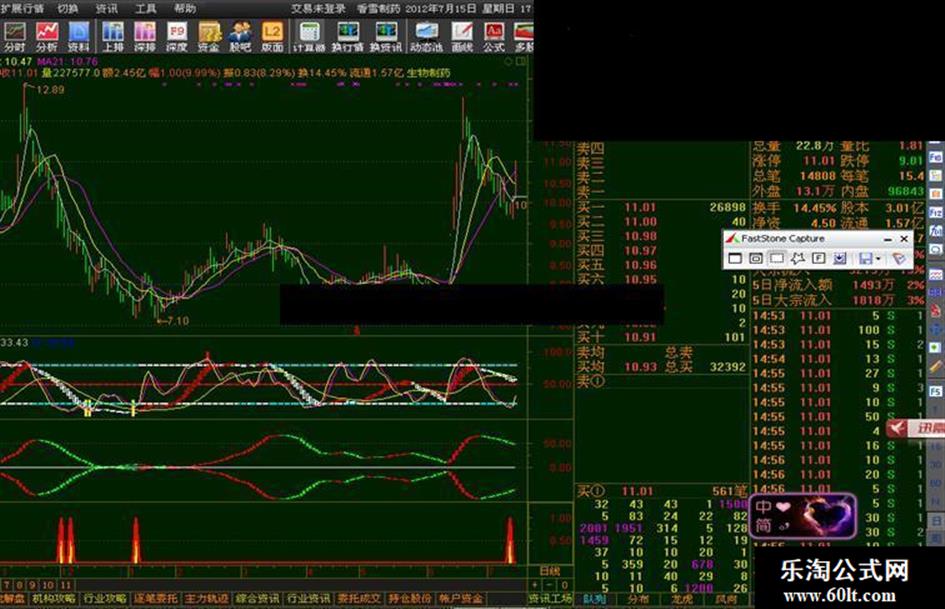Capture scrolling window in FastStone Capture

point(840,259)
